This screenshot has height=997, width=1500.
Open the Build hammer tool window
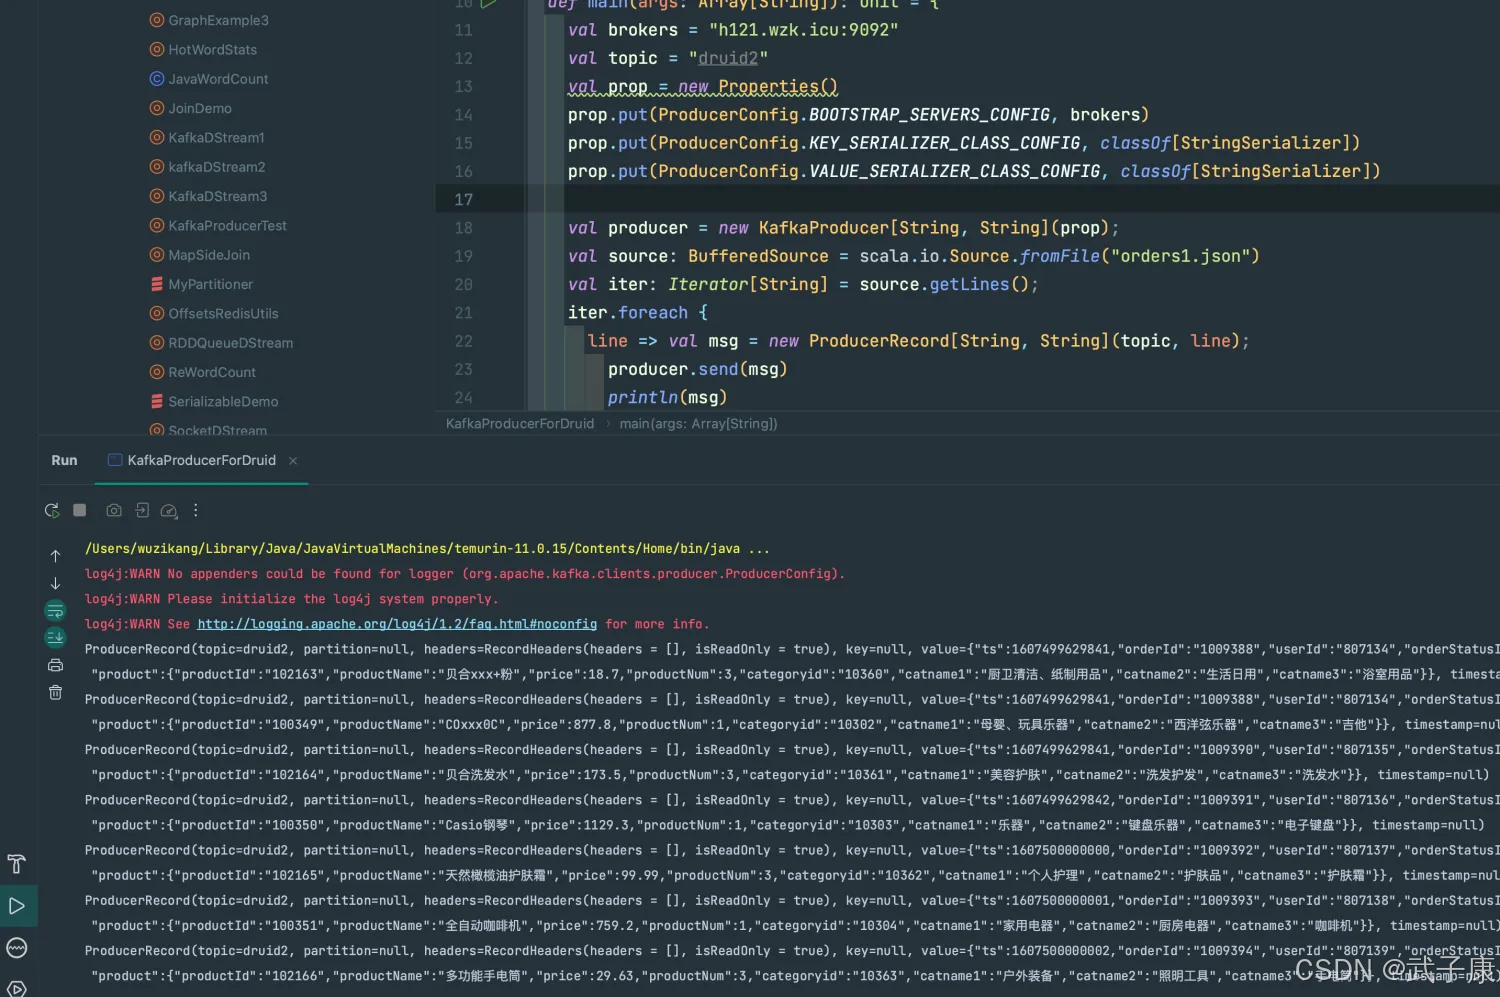point(17,864)
